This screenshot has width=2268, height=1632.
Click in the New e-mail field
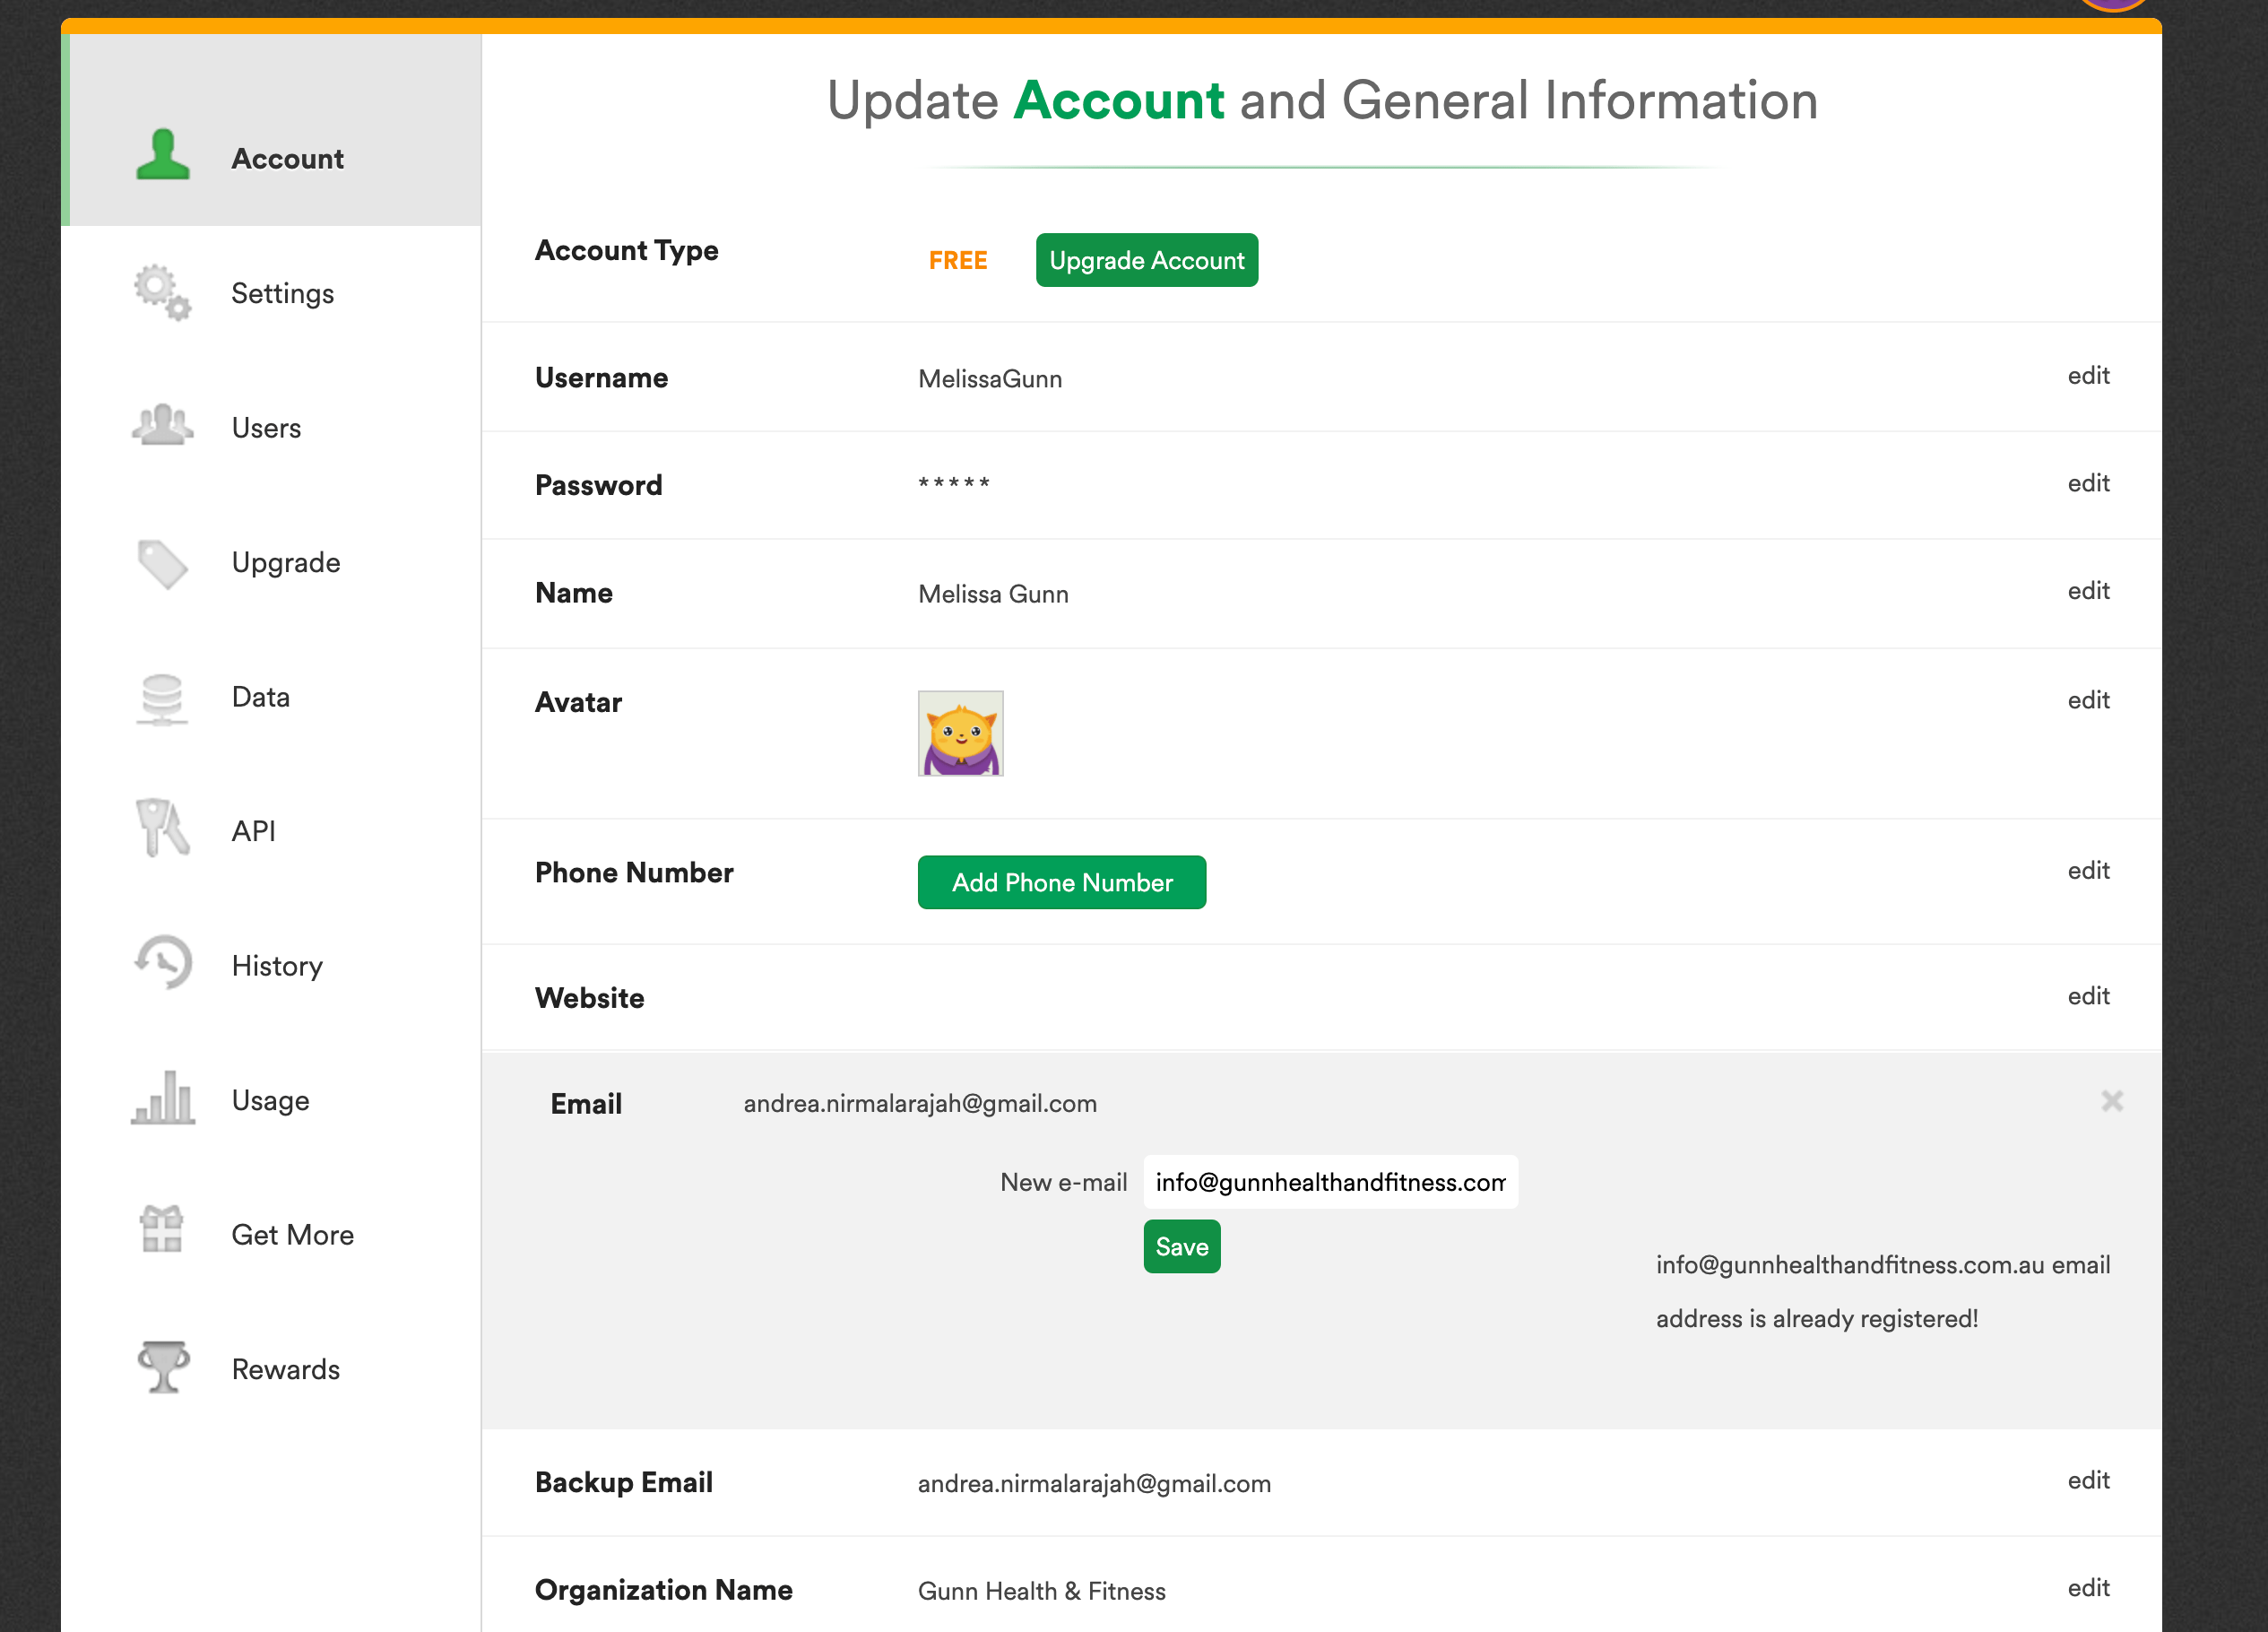(x=1329, y=1182)
